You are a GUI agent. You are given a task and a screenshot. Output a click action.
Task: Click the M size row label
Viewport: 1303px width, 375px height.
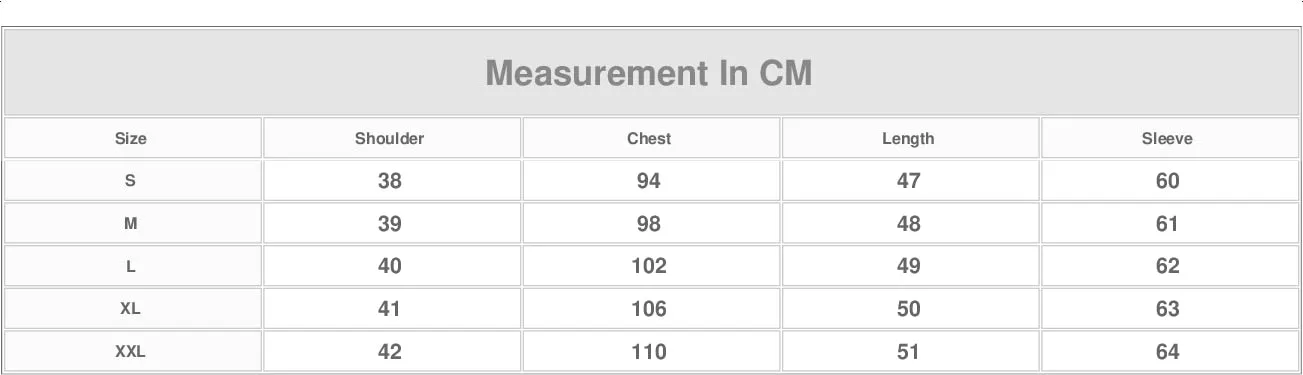point(130,224)
